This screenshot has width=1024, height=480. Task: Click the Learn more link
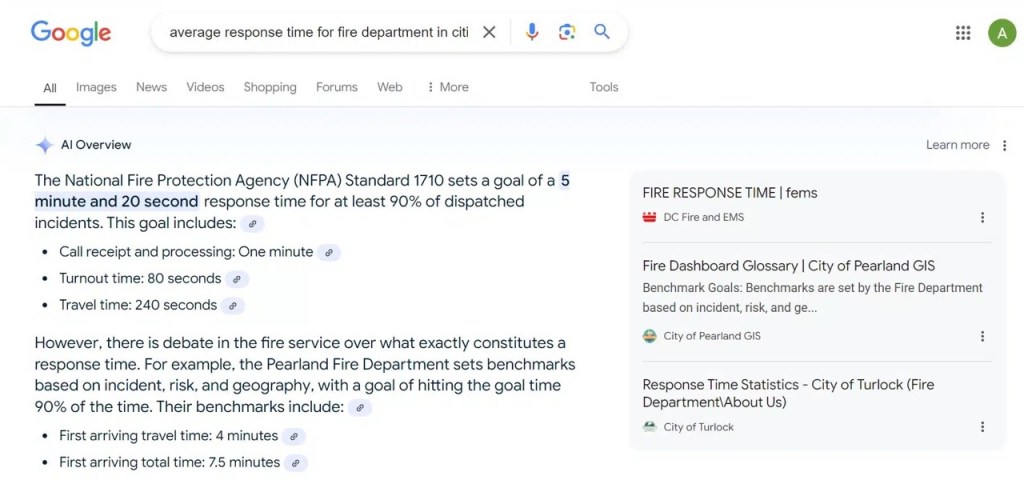point(957,145)
